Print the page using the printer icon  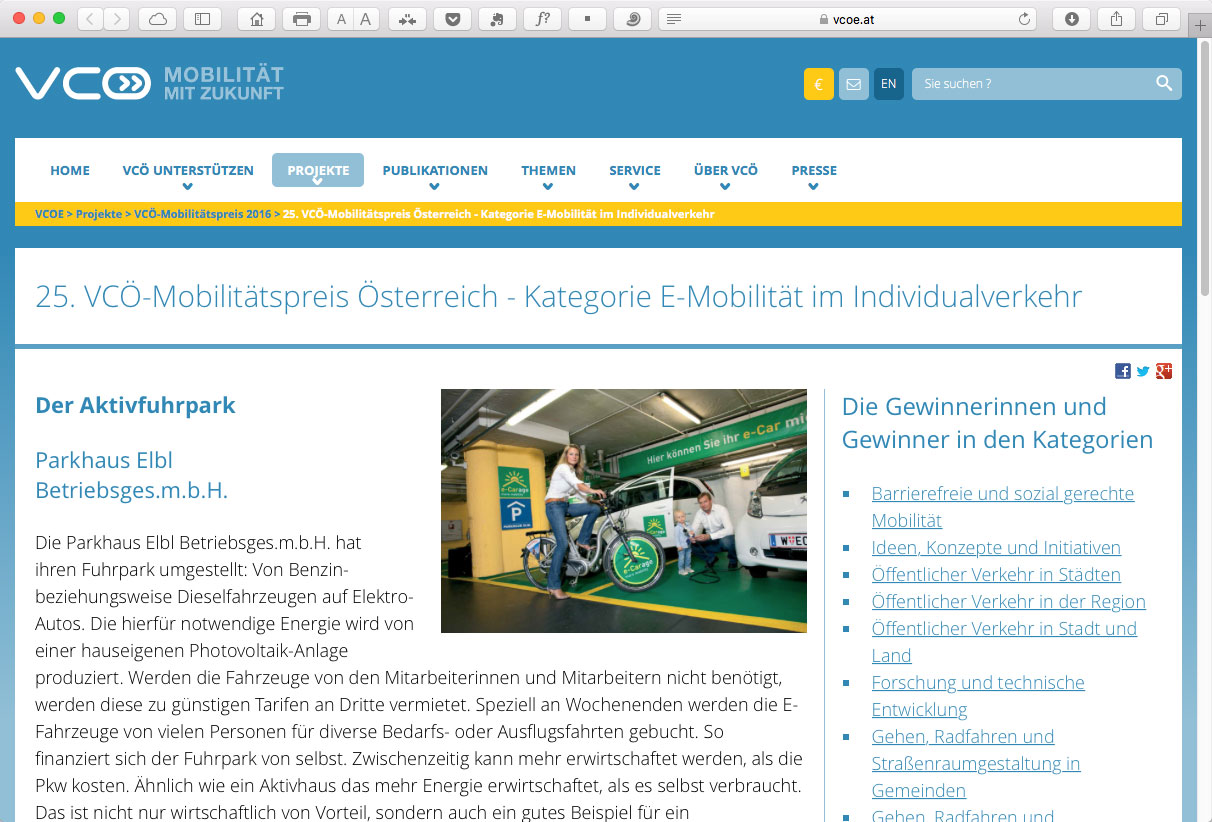(x=301, y=18)
